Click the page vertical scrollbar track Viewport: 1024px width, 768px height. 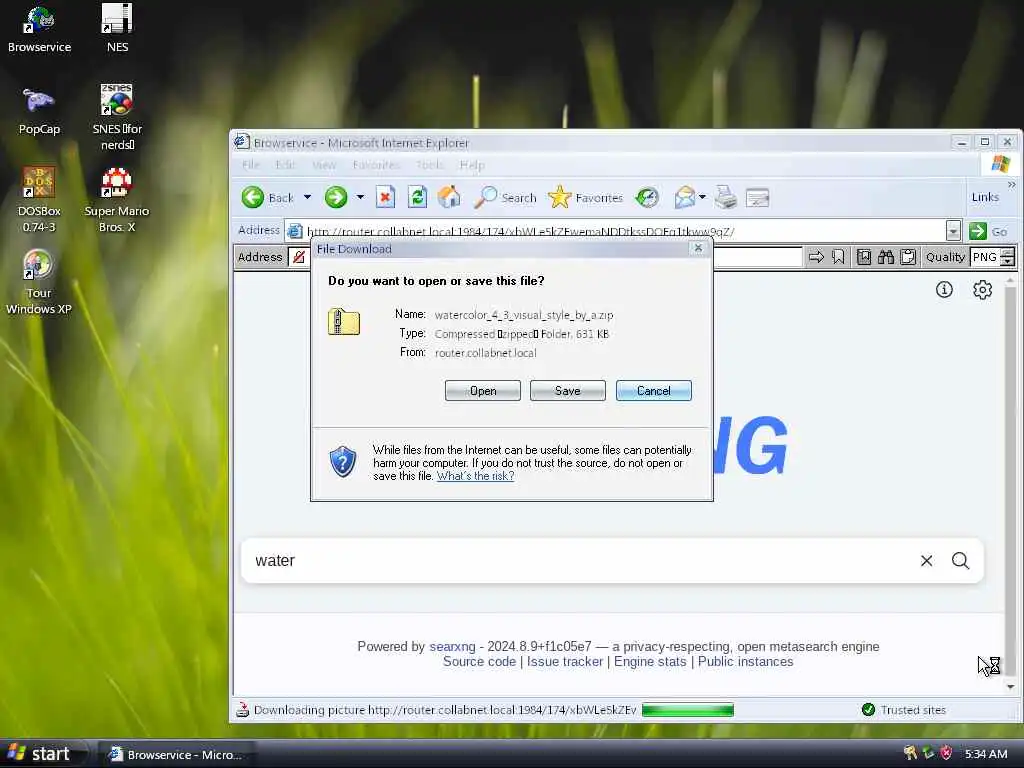click(1010, 483)
